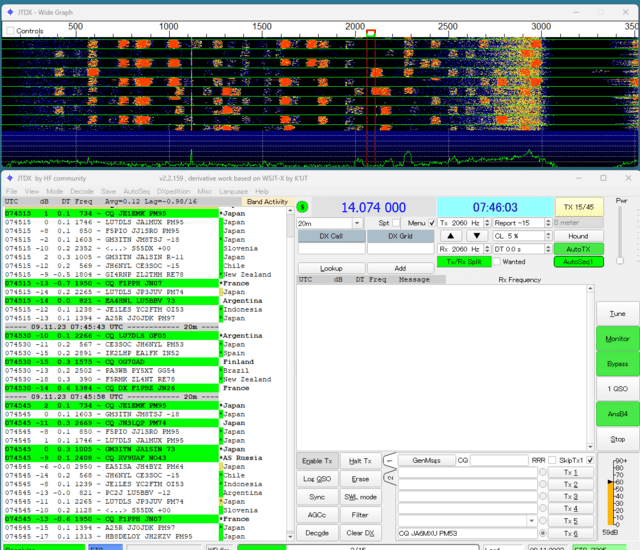
Task: Open the AutoSeq menu
Action: point(136,191)
